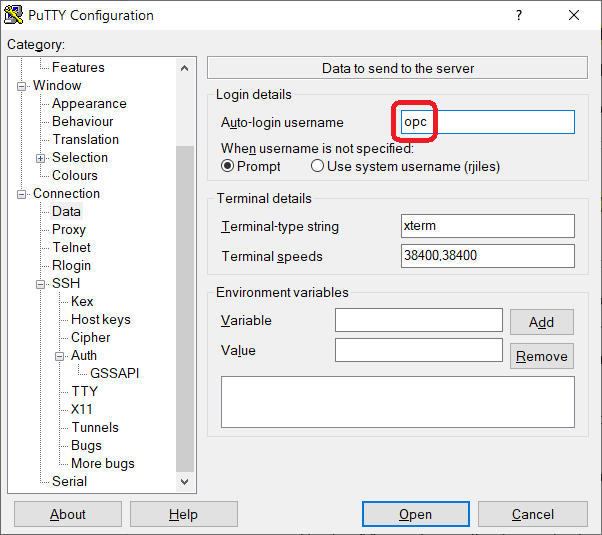Click the environment variables list box
602x535 pixels.
click(398, 402)
